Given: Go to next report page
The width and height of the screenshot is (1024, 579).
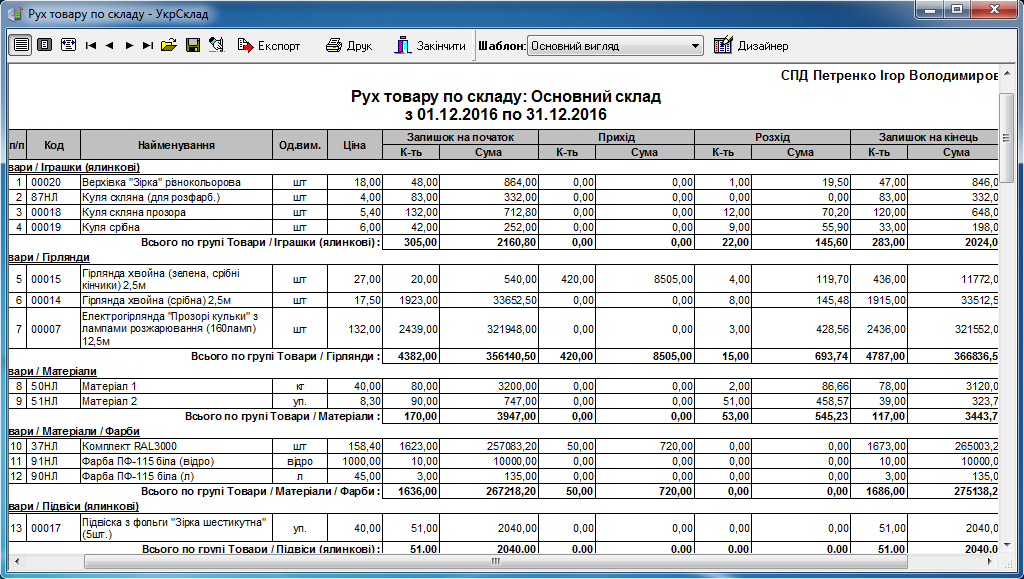Looking at the screenshot, I should coord(129,46).
